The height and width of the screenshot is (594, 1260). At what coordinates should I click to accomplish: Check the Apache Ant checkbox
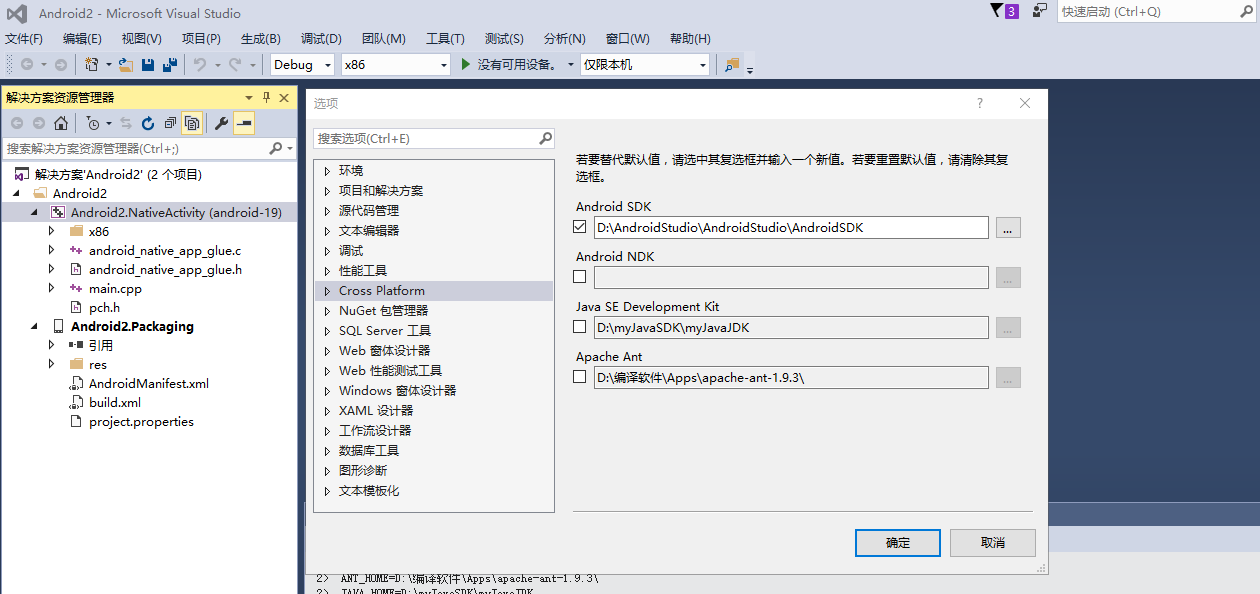tap(580, 377)
